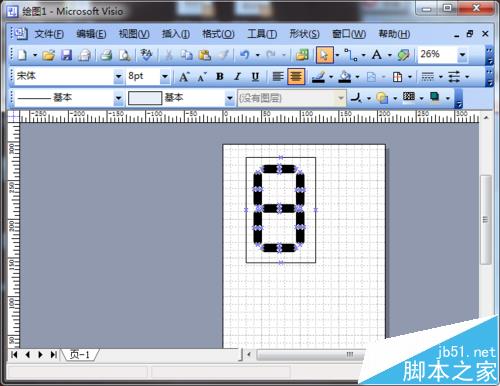Open the 格式(O) menu
The width and height of the screenshot is (500, 386).
(x=218, y=34)
